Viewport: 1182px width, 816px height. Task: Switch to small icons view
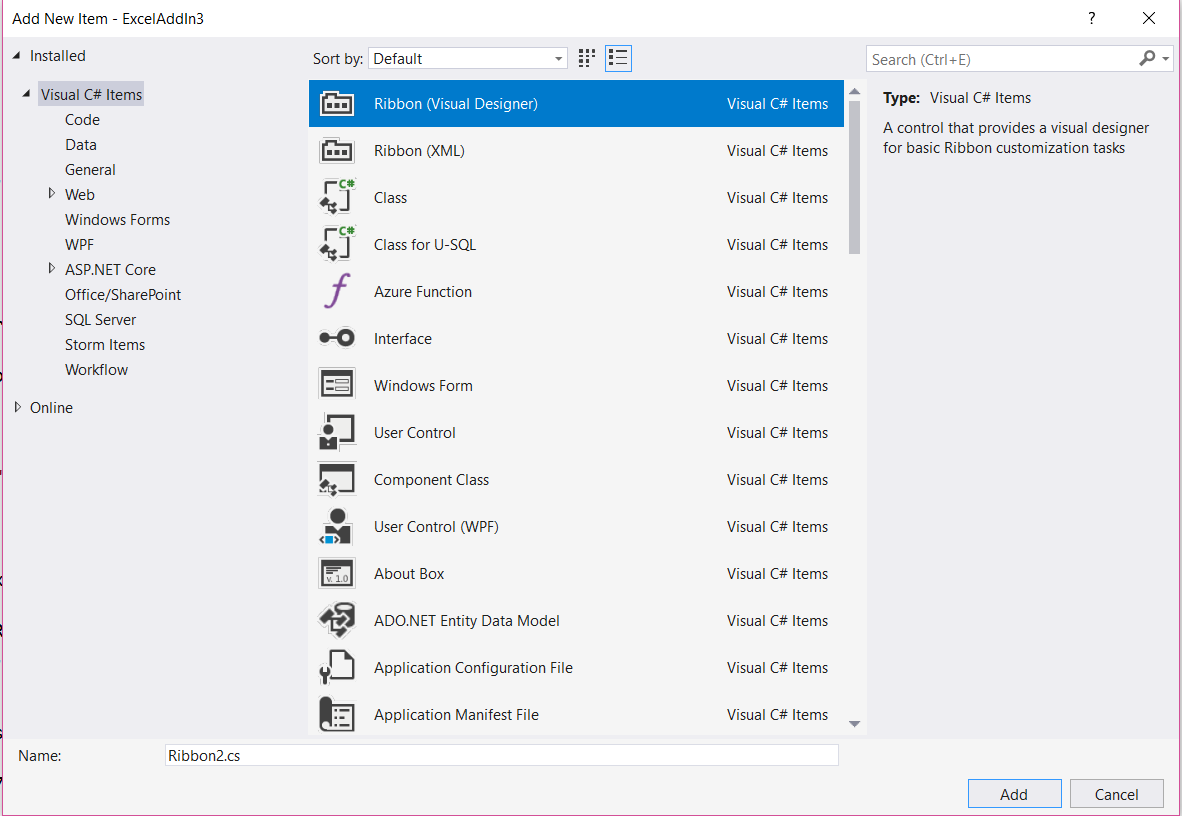point(587,58)
